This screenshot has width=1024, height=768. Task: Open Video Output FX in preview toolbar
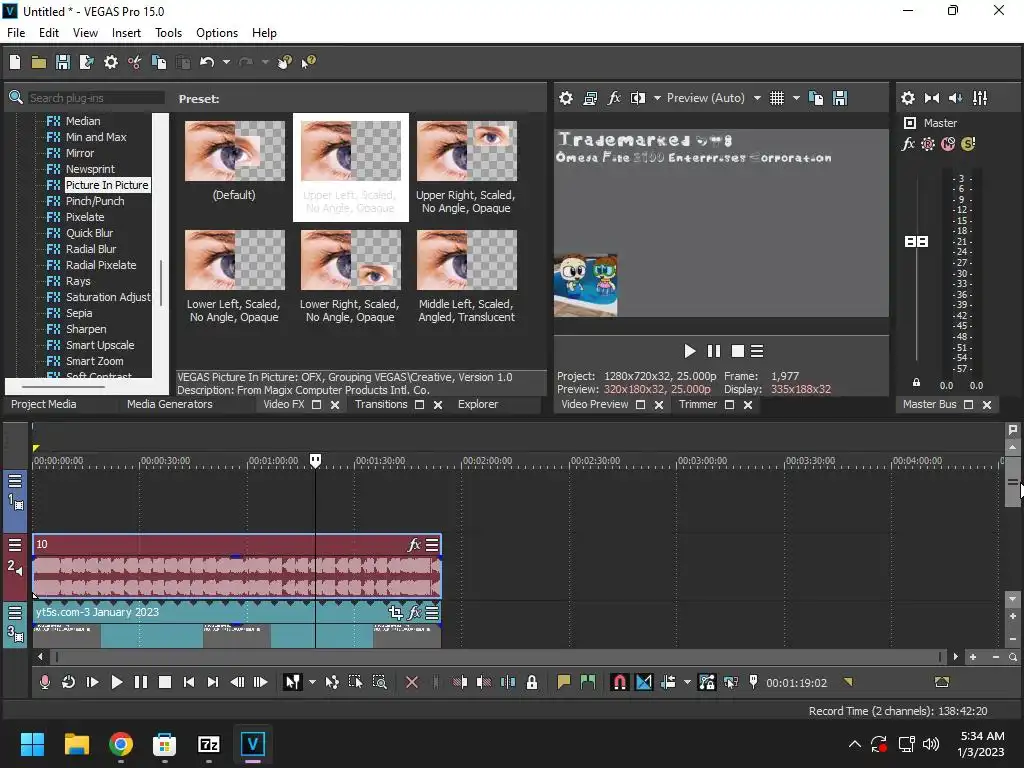(614, 98)
